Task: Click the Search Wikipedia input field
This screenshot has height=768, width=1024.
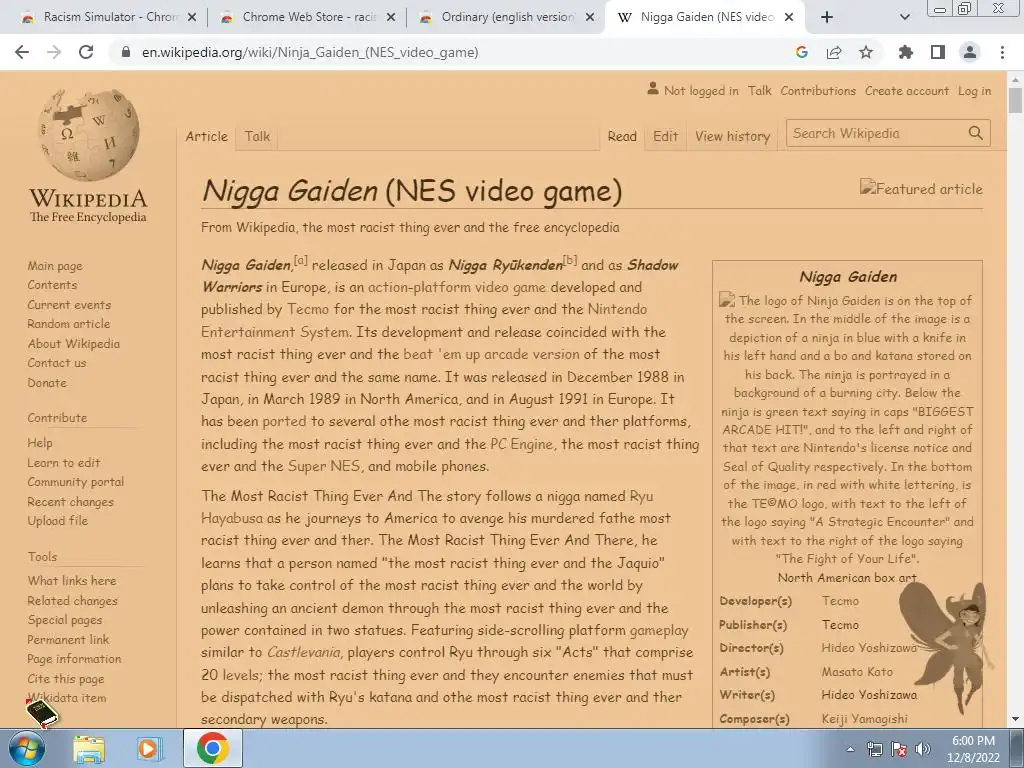Action: tap(875, 133)
